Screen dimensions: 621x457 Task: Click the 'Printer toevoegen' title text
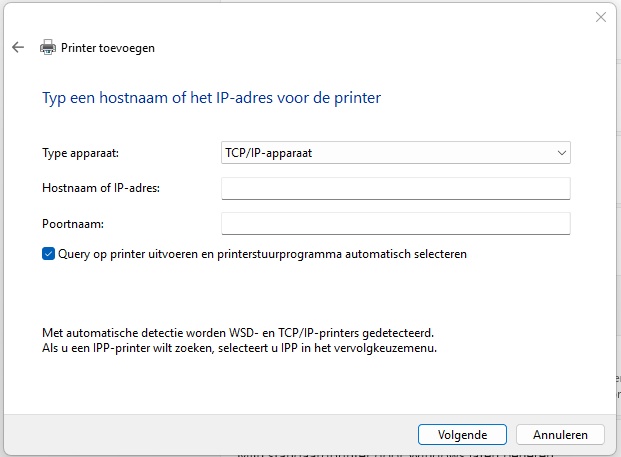(x=108, y=47)
